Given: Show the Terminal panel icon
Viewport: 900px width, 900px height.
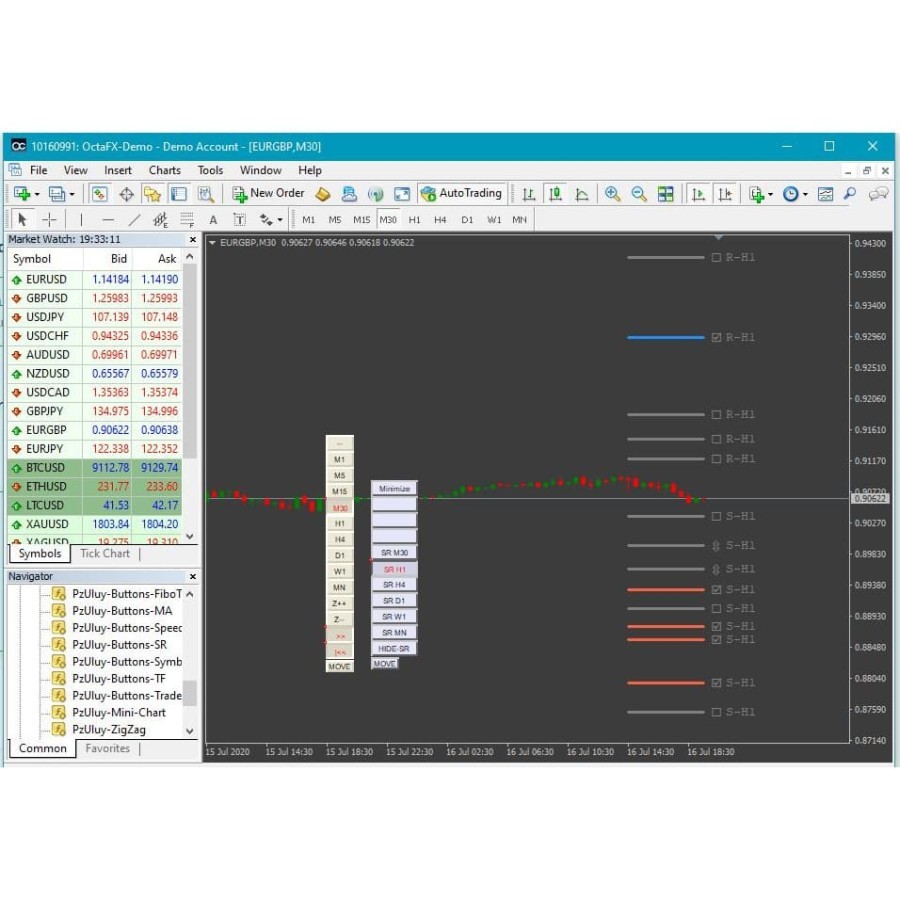Looking at the screenshot, I should pyautogui.click(x=179, y=194).
